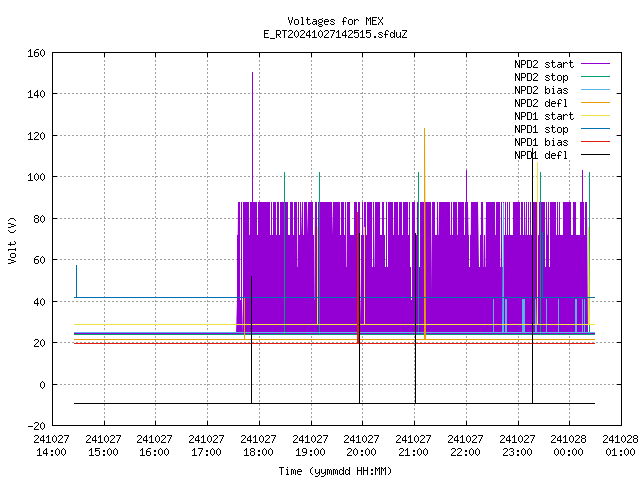Click the y-axis tick label 40
Image resolution: width=640 pixels, height=480 pixels.
click(x=39, y=302)
